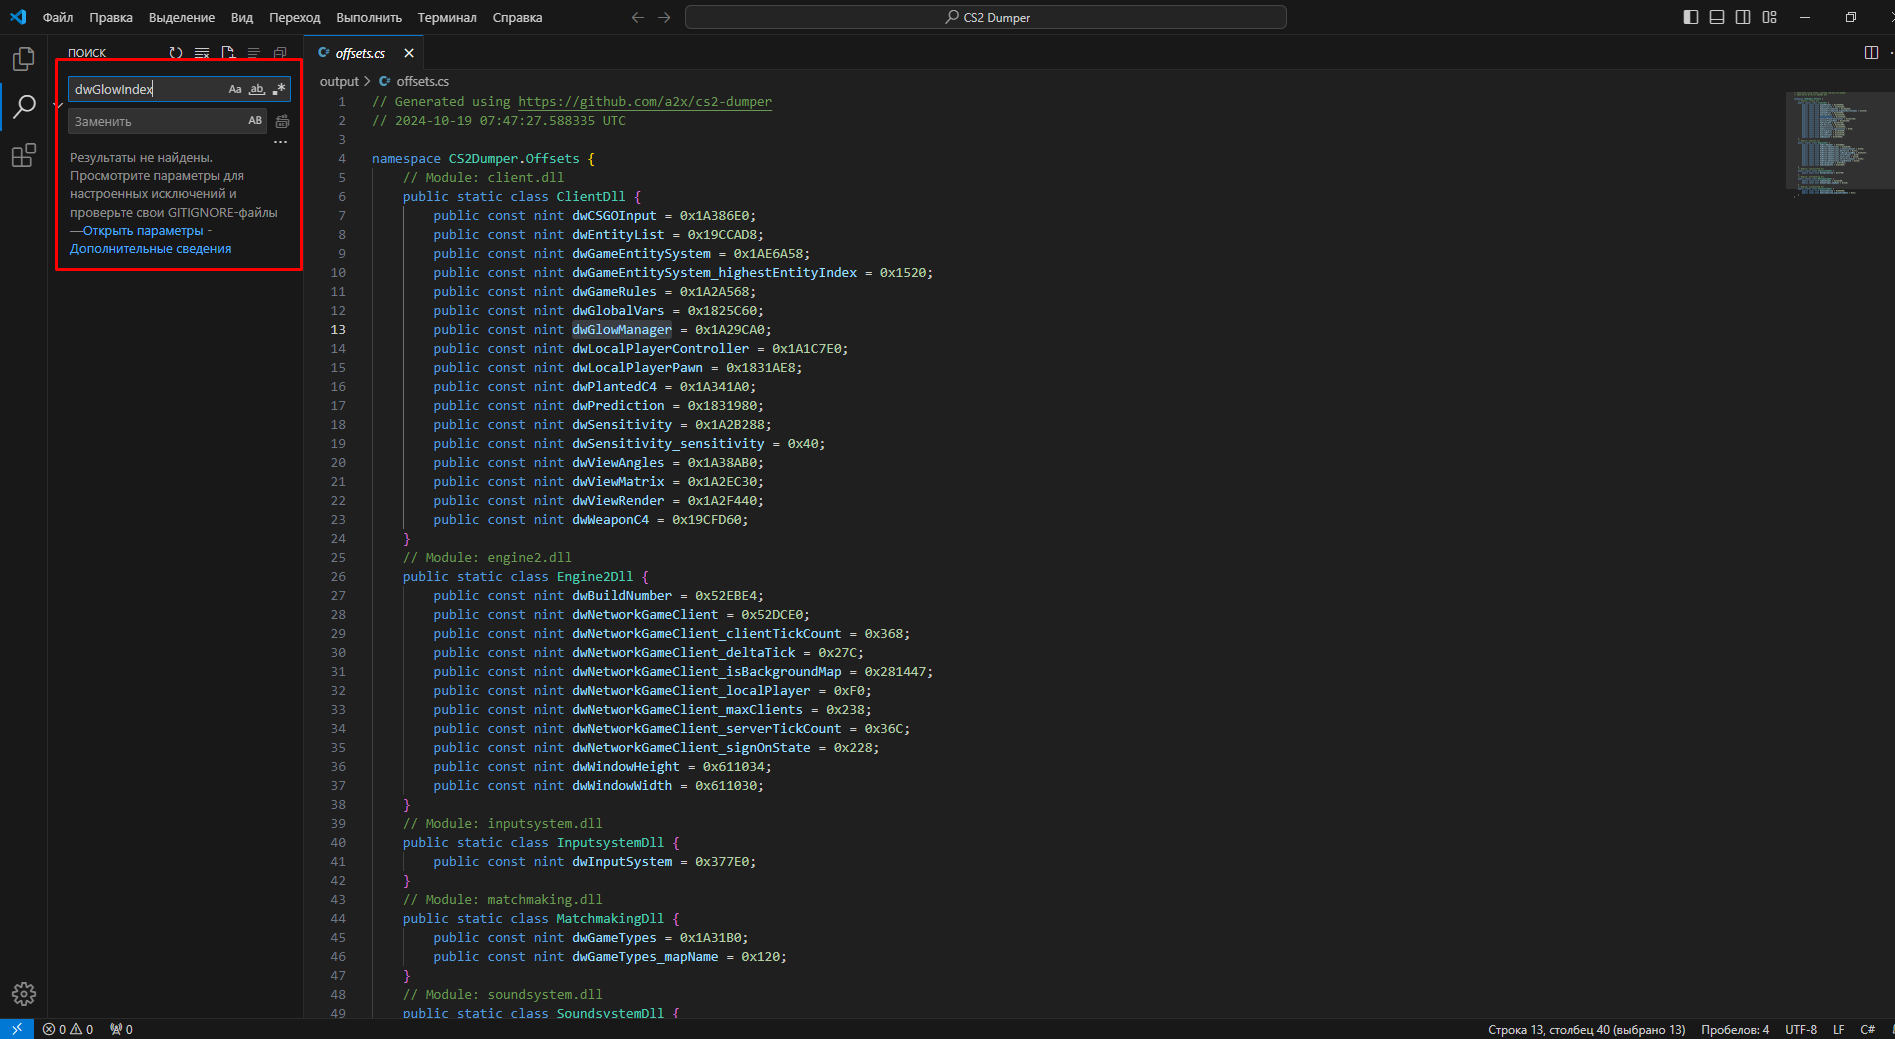The width and height of the screenshot is (1895, 1039).
Task: Click Engine2Dll class name on line 26
Action: coord(595,577)
